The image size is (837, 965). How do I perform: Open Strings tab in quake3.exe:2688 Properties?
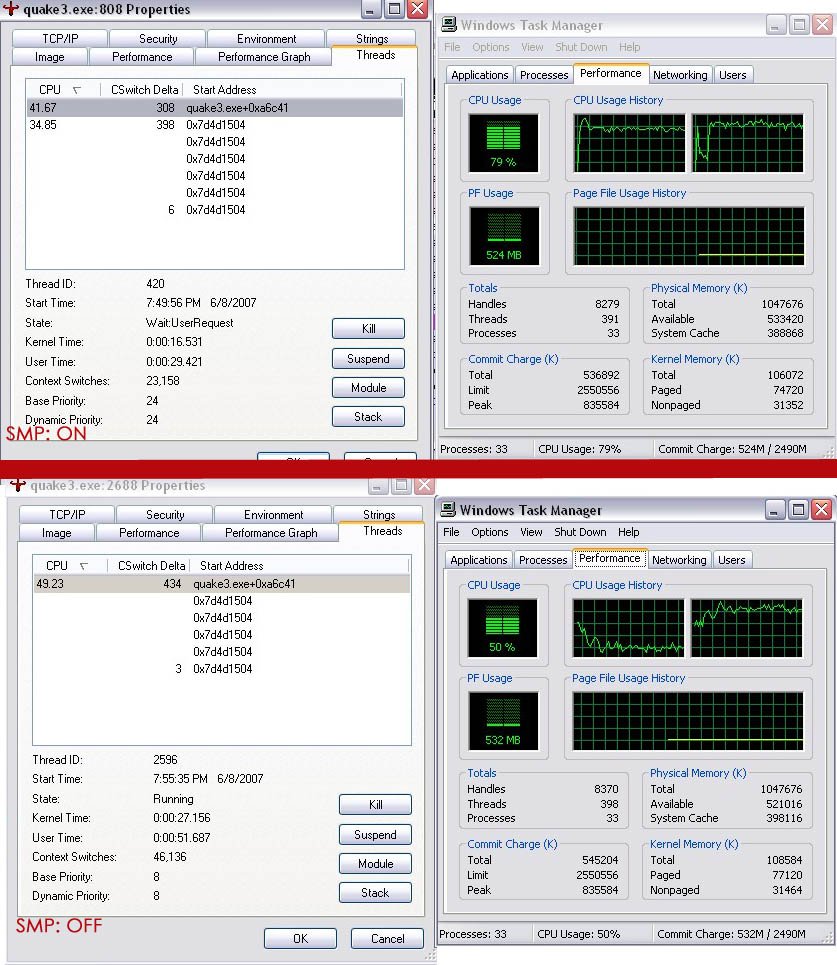coord(378,514)
